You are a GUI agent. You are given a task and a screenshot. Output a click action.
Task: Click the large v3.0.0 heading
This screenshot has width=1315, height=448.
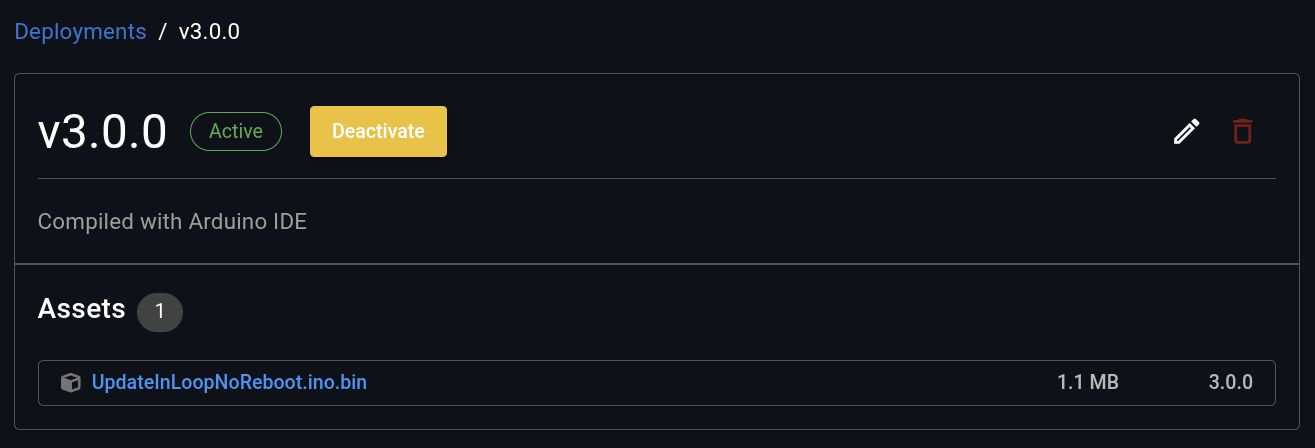(102, 132)
